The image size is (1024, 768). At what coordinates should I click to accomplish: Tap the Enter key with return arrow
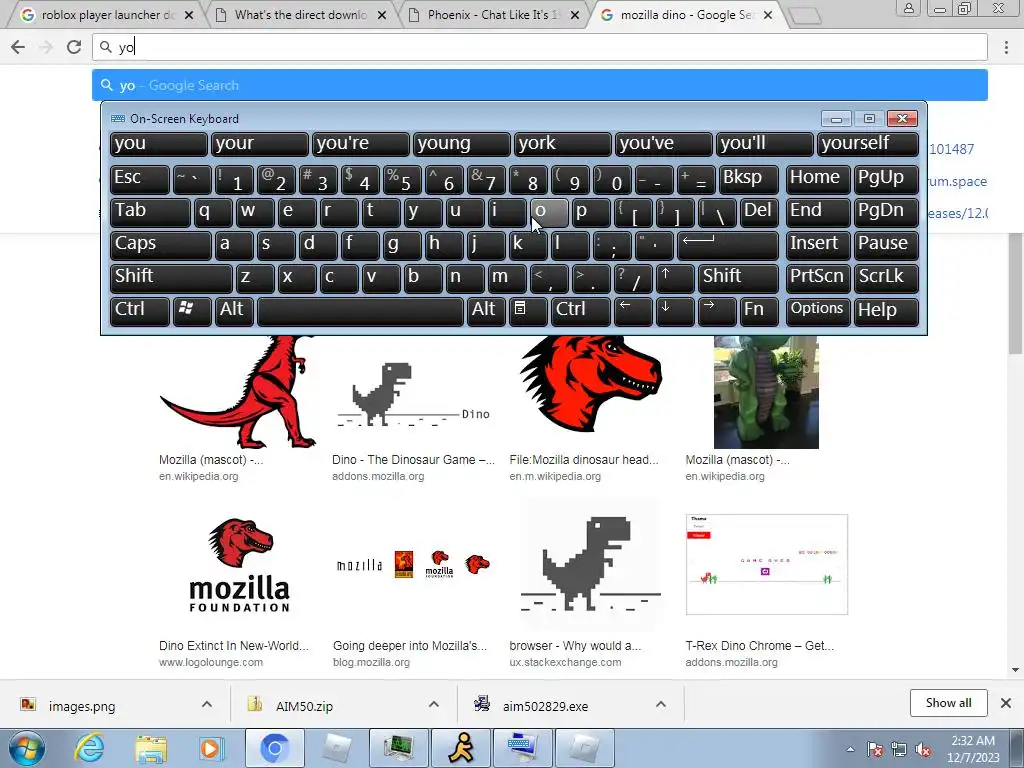pyautogui.click(x=728, y=245)
